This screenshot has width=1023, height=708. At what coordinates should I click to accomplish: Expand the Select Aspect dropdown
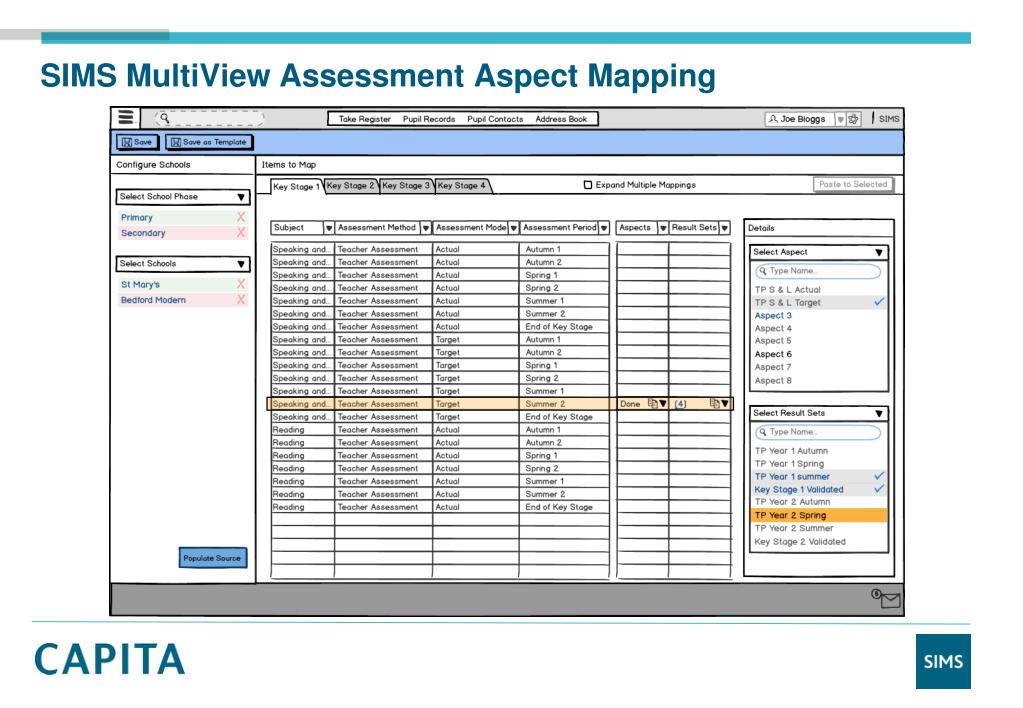tap(879, 253)
